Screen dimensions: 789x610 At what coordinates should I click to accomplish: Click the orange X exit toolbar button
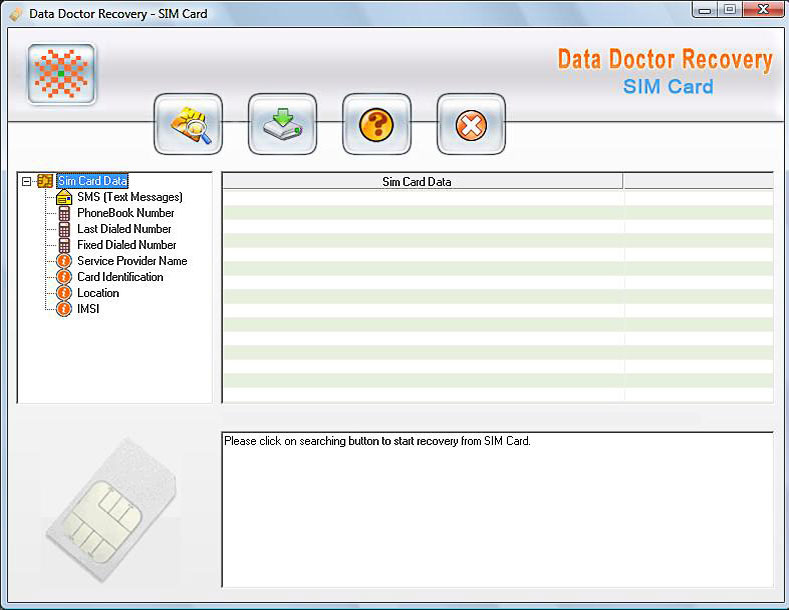click(471, 124)
